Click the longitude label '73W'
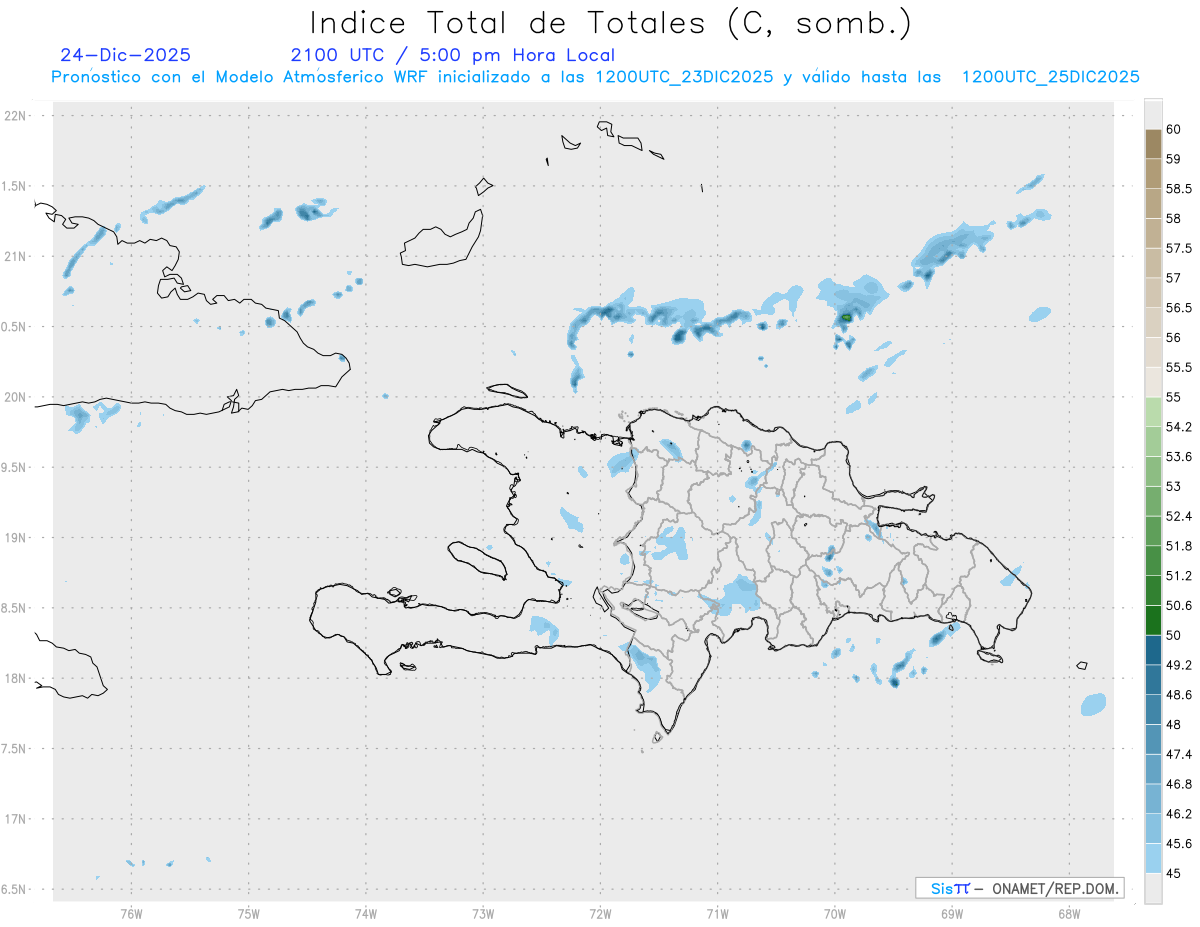 pos(483,913)
